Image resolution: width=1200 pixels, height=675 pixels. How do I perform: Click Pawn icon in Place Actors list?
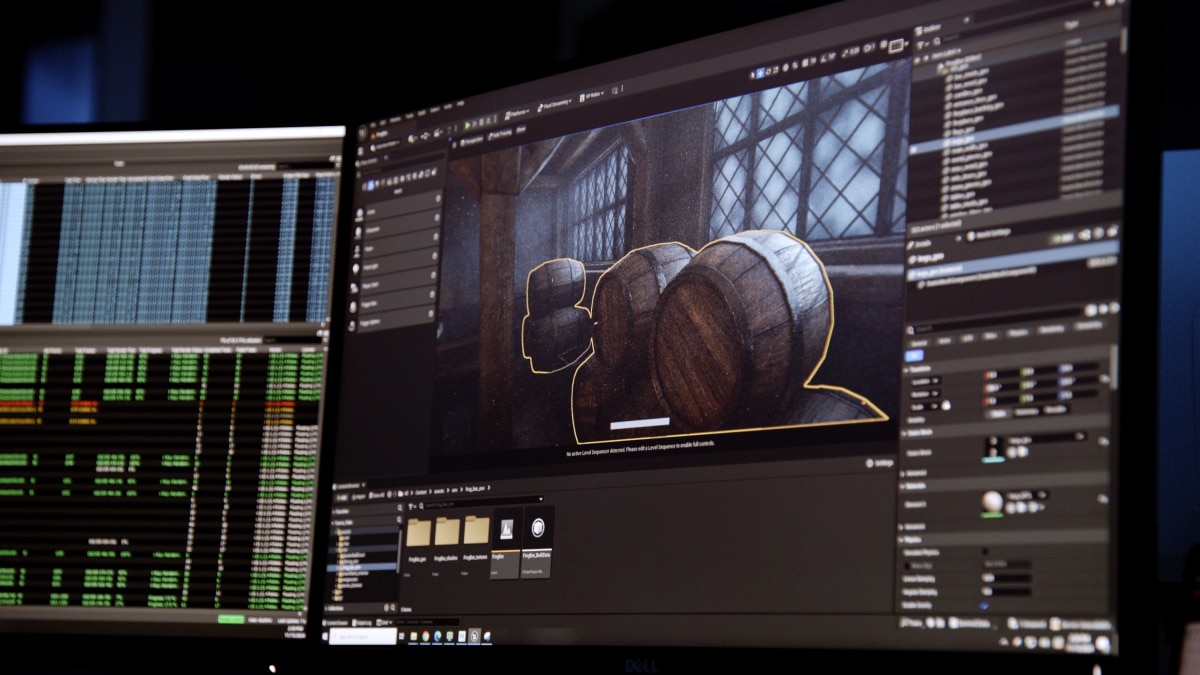357,251
